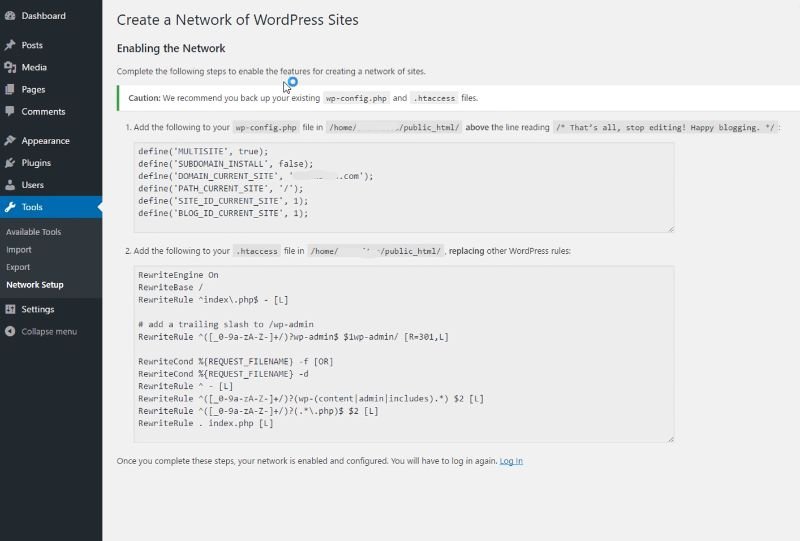
Task: Click inside the wp-config.php code textarea
Action: 404,187
